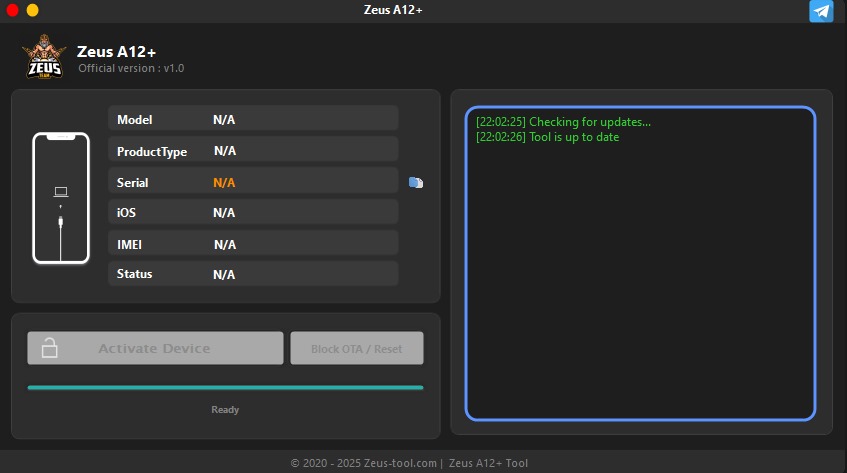Viewport: 847px width, 473px height.
Task: Click the Model field label
Action: (x=135, y=120)
